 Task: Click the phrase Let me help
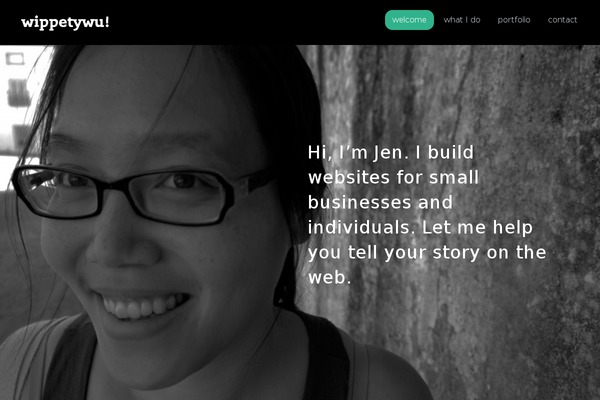pos(477,228)
